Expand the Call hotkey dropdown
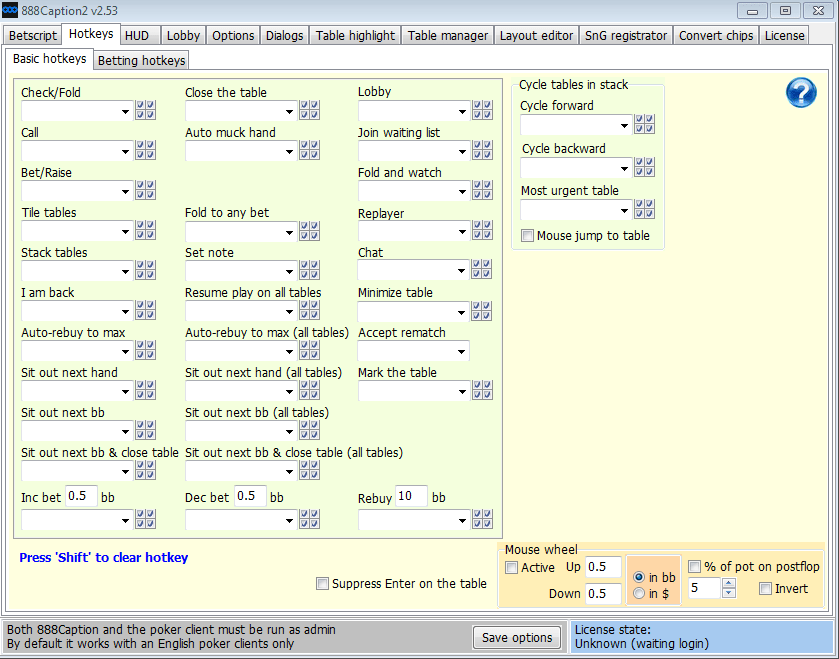 tap(126, 151)
